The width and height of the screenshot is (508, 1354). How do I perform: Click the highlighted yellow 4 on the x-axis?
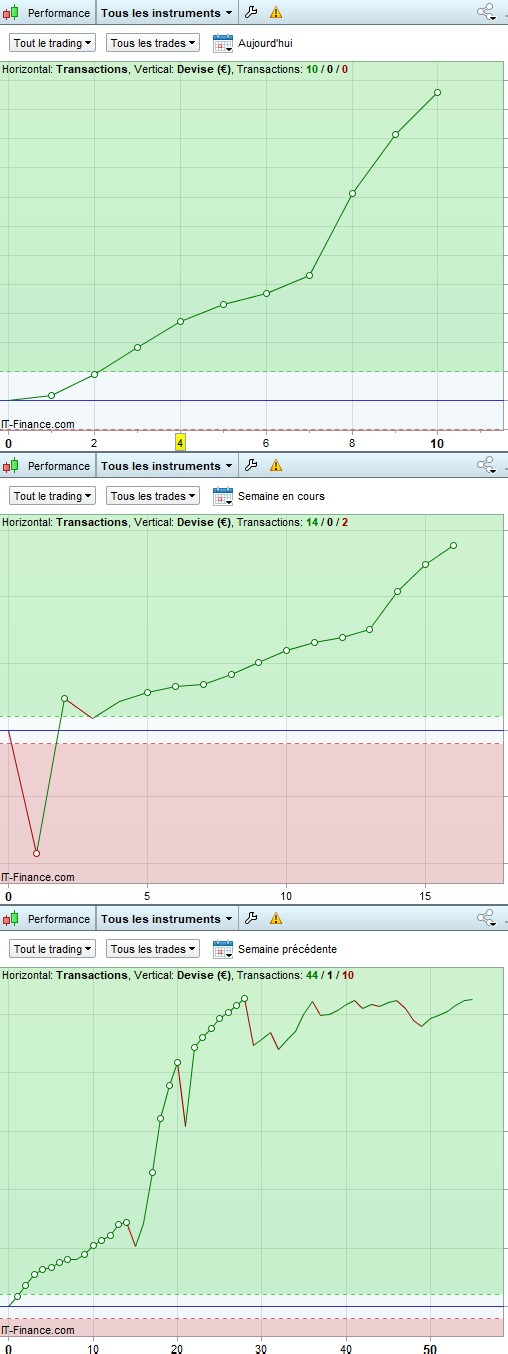(x=180, y=442)
